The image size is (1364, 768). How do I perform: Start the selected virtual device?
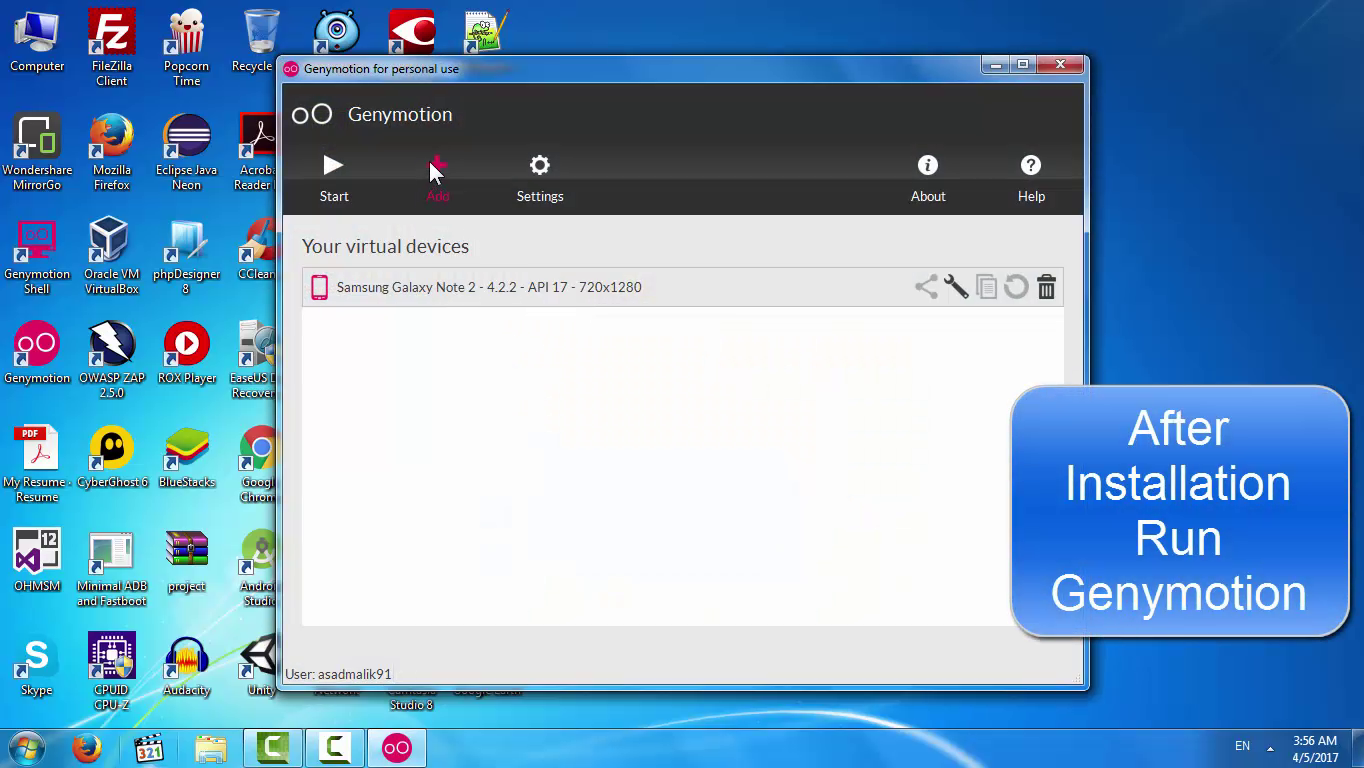(x=334, y=179)
